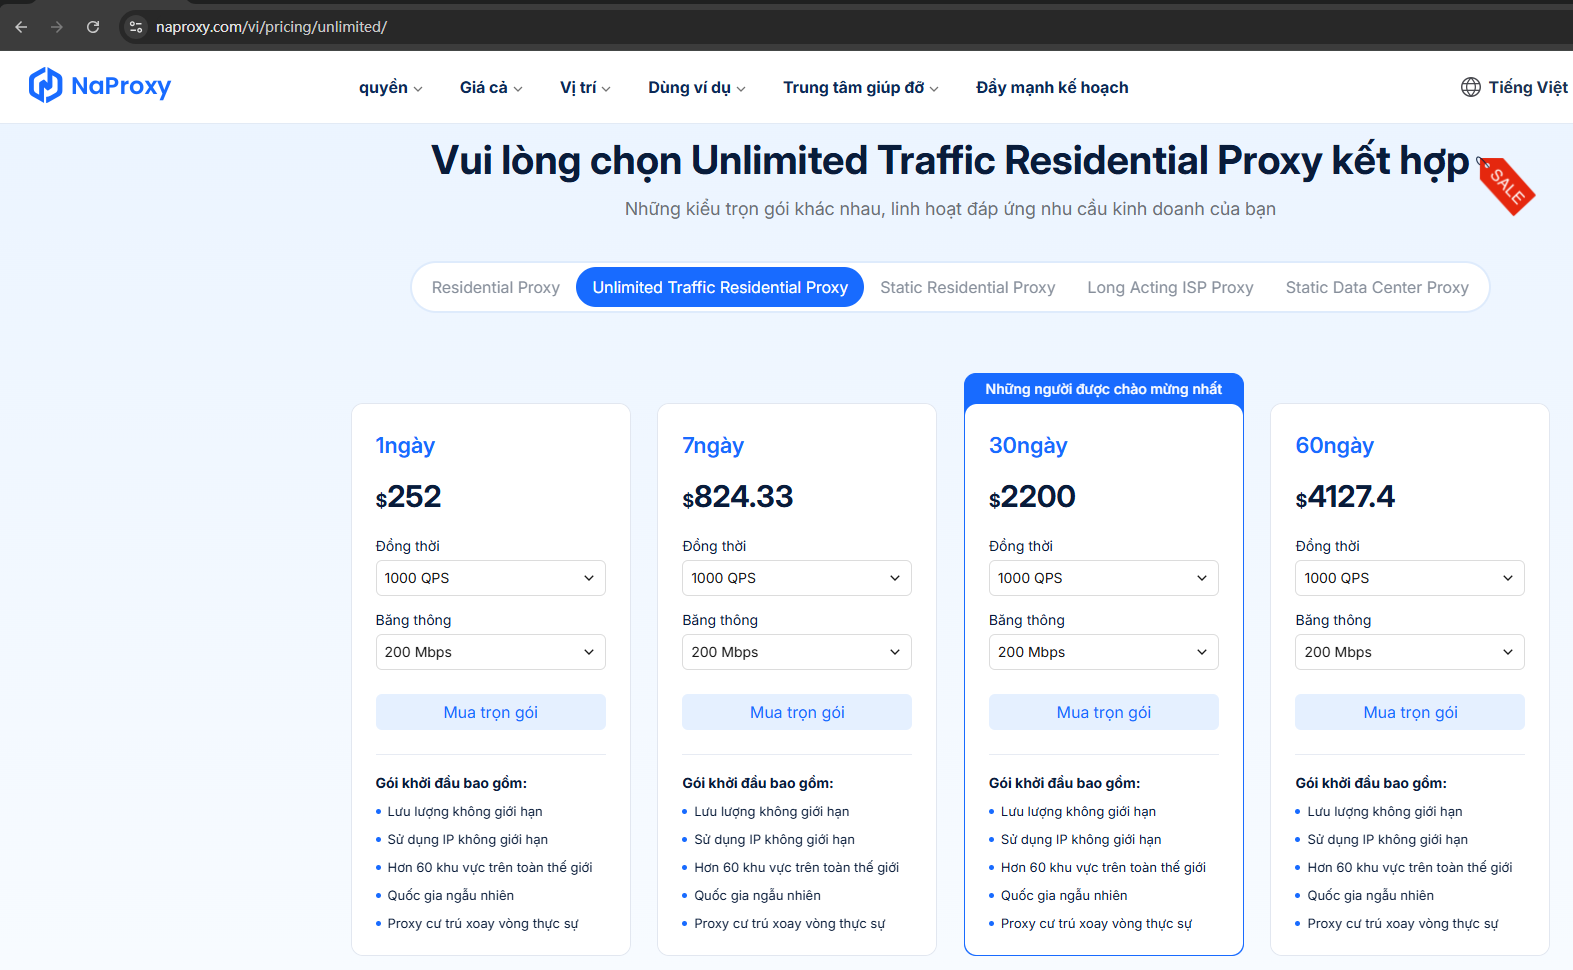Open the 30ngày plan QPS dropdown
This screenshot has width=1573, height=970.
pos(1104,578)
